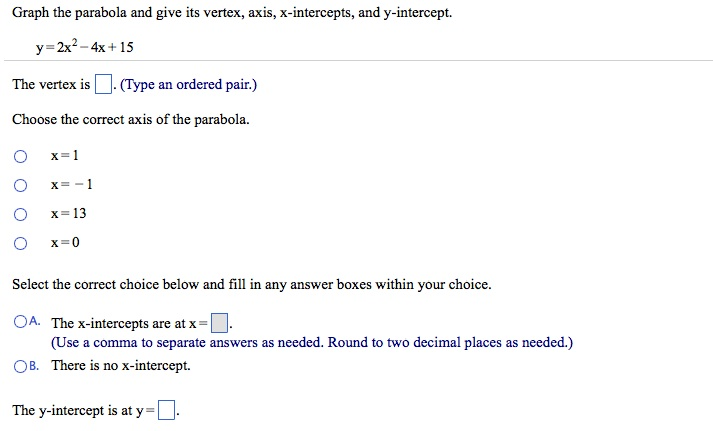Click the vertex answer input box
This screenshot has height=431, width=713.
[x=102, y=85]
